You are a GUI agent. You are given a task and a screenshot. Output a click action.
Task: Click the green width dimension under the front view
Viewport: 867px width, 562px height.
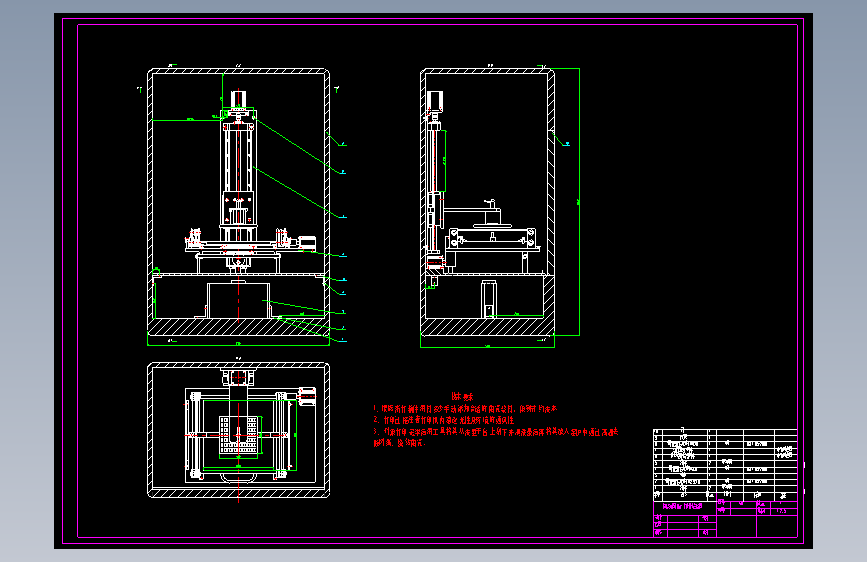tap(238, 345)
